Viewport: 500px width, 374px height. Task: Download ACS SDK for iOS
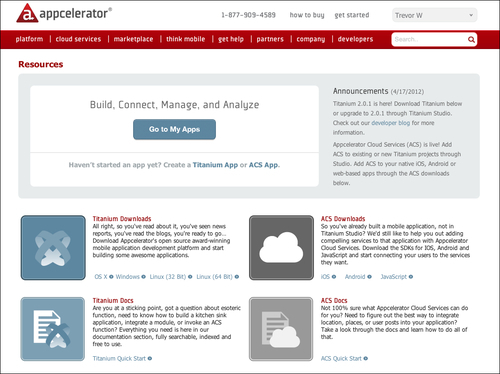pos(325,277)
